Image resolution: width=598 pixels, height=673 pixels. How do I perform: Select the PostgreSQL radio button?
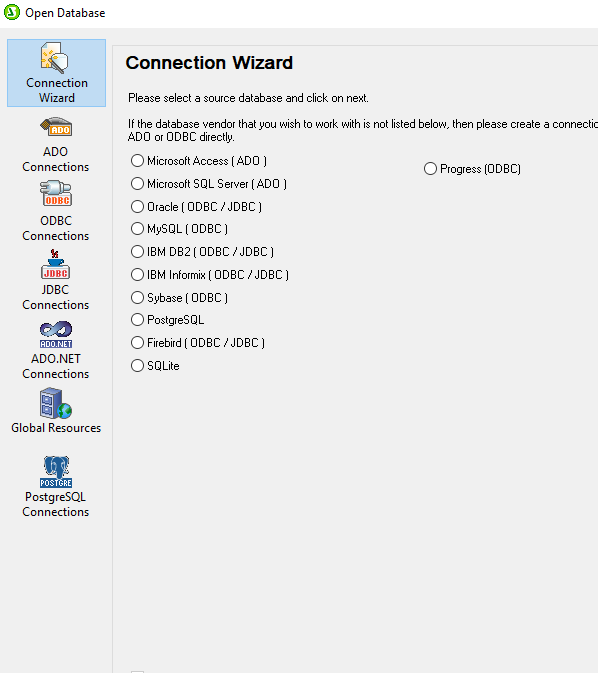pyautogui.click(x=137, y=320)
